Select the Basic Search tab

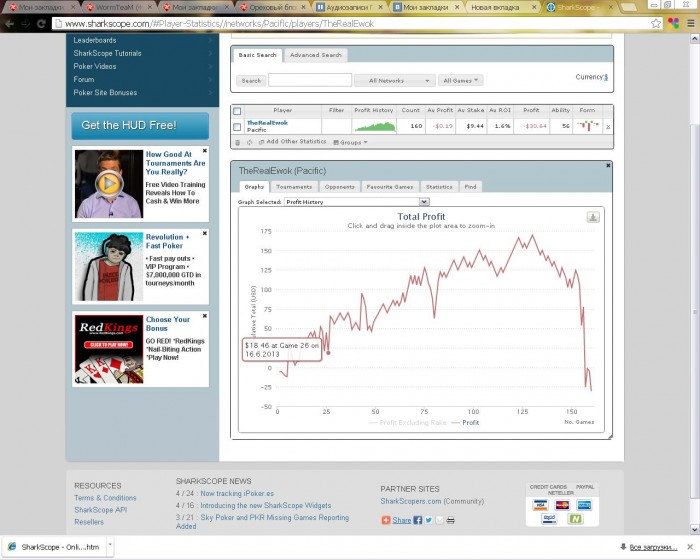(x=258, y=55)
